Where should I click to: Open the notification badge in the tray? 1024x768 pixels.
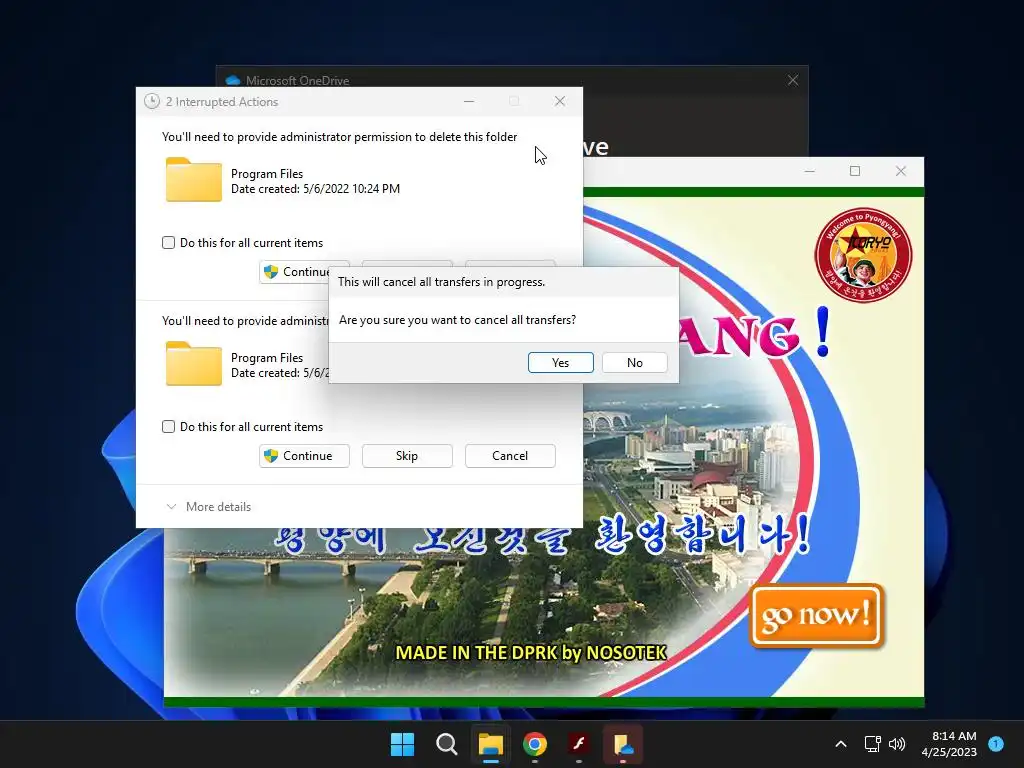click(996, 743)
